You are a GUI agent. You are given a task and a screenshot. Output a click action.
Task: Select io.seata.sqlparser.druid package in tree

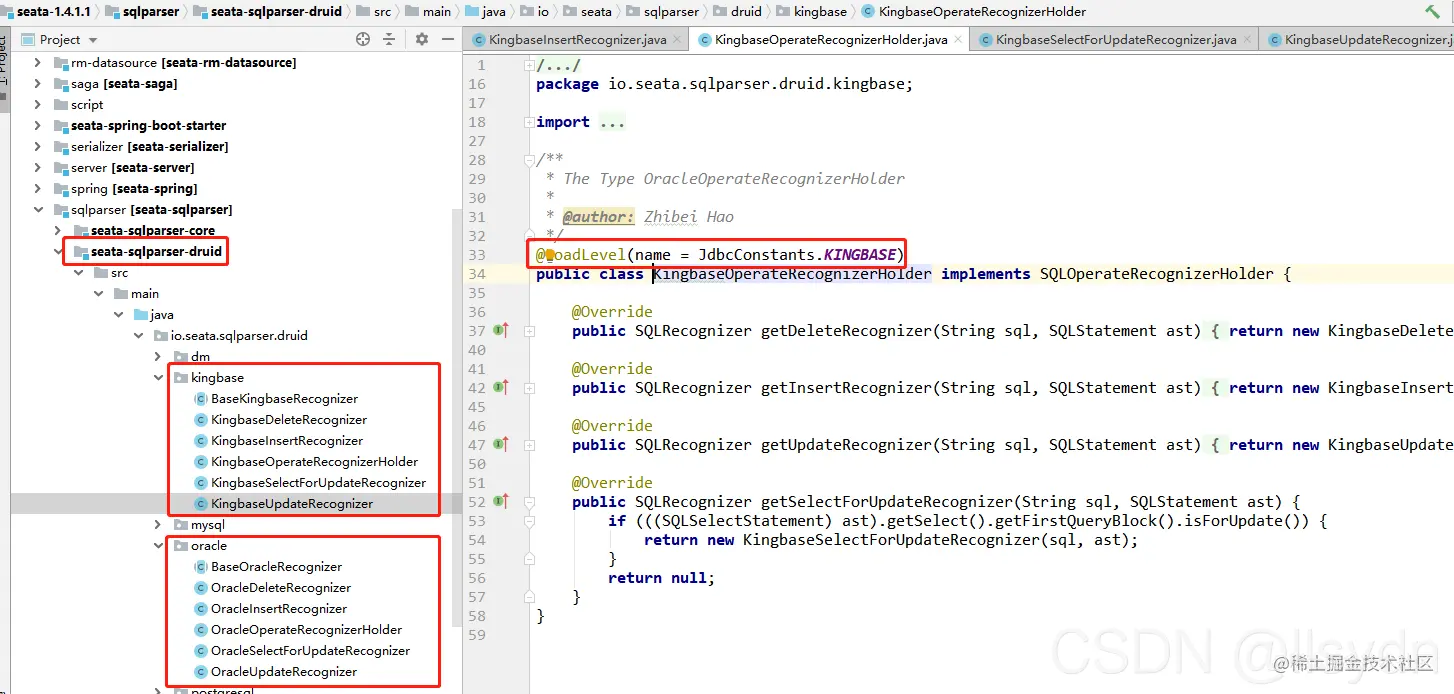point(232,335)
